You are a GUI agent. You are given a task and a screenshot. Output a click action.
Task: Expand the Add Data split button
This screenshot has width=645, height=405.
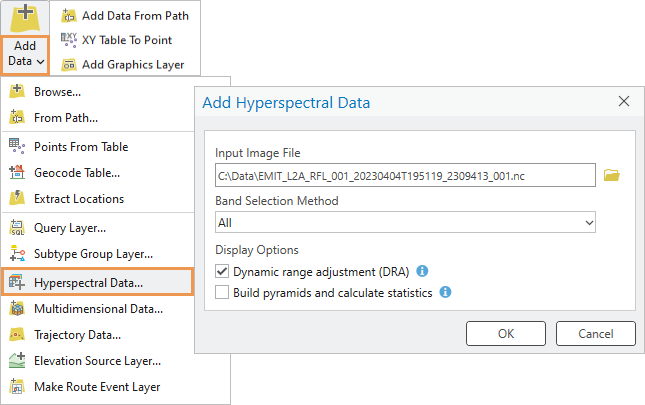coord(26,54)
